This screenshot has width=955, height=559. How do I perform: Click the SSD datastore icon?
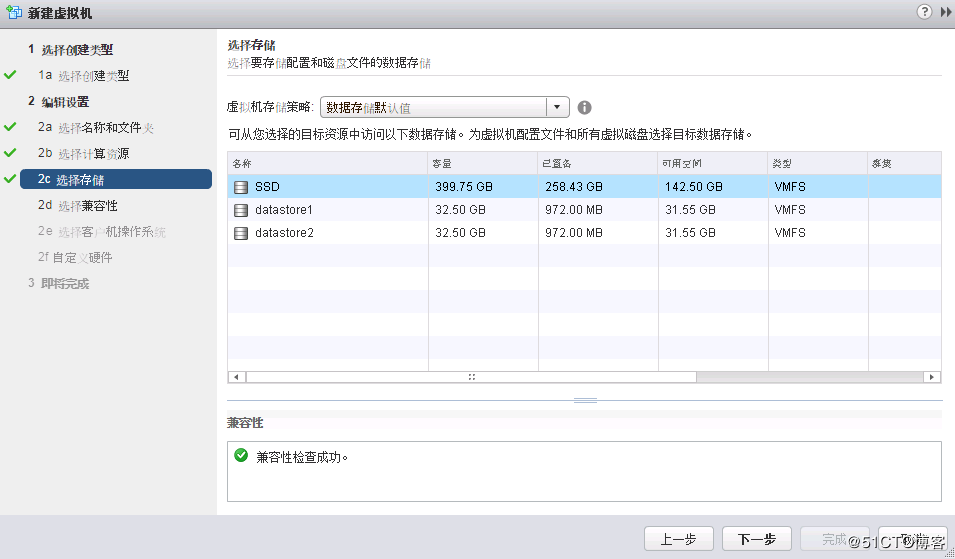coord(240,186)
